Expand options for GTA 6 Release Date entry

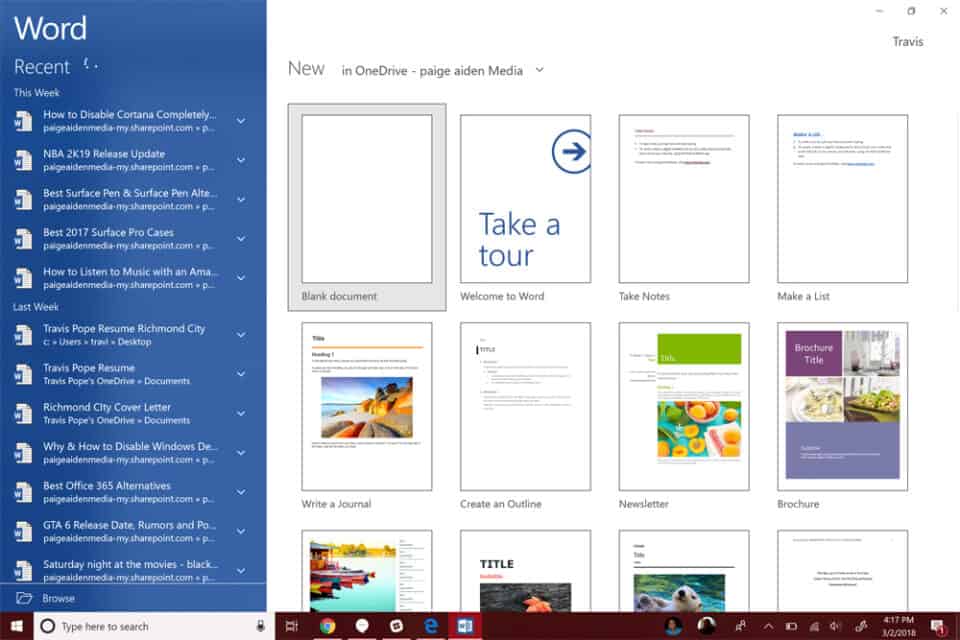[x=241, y=531]
